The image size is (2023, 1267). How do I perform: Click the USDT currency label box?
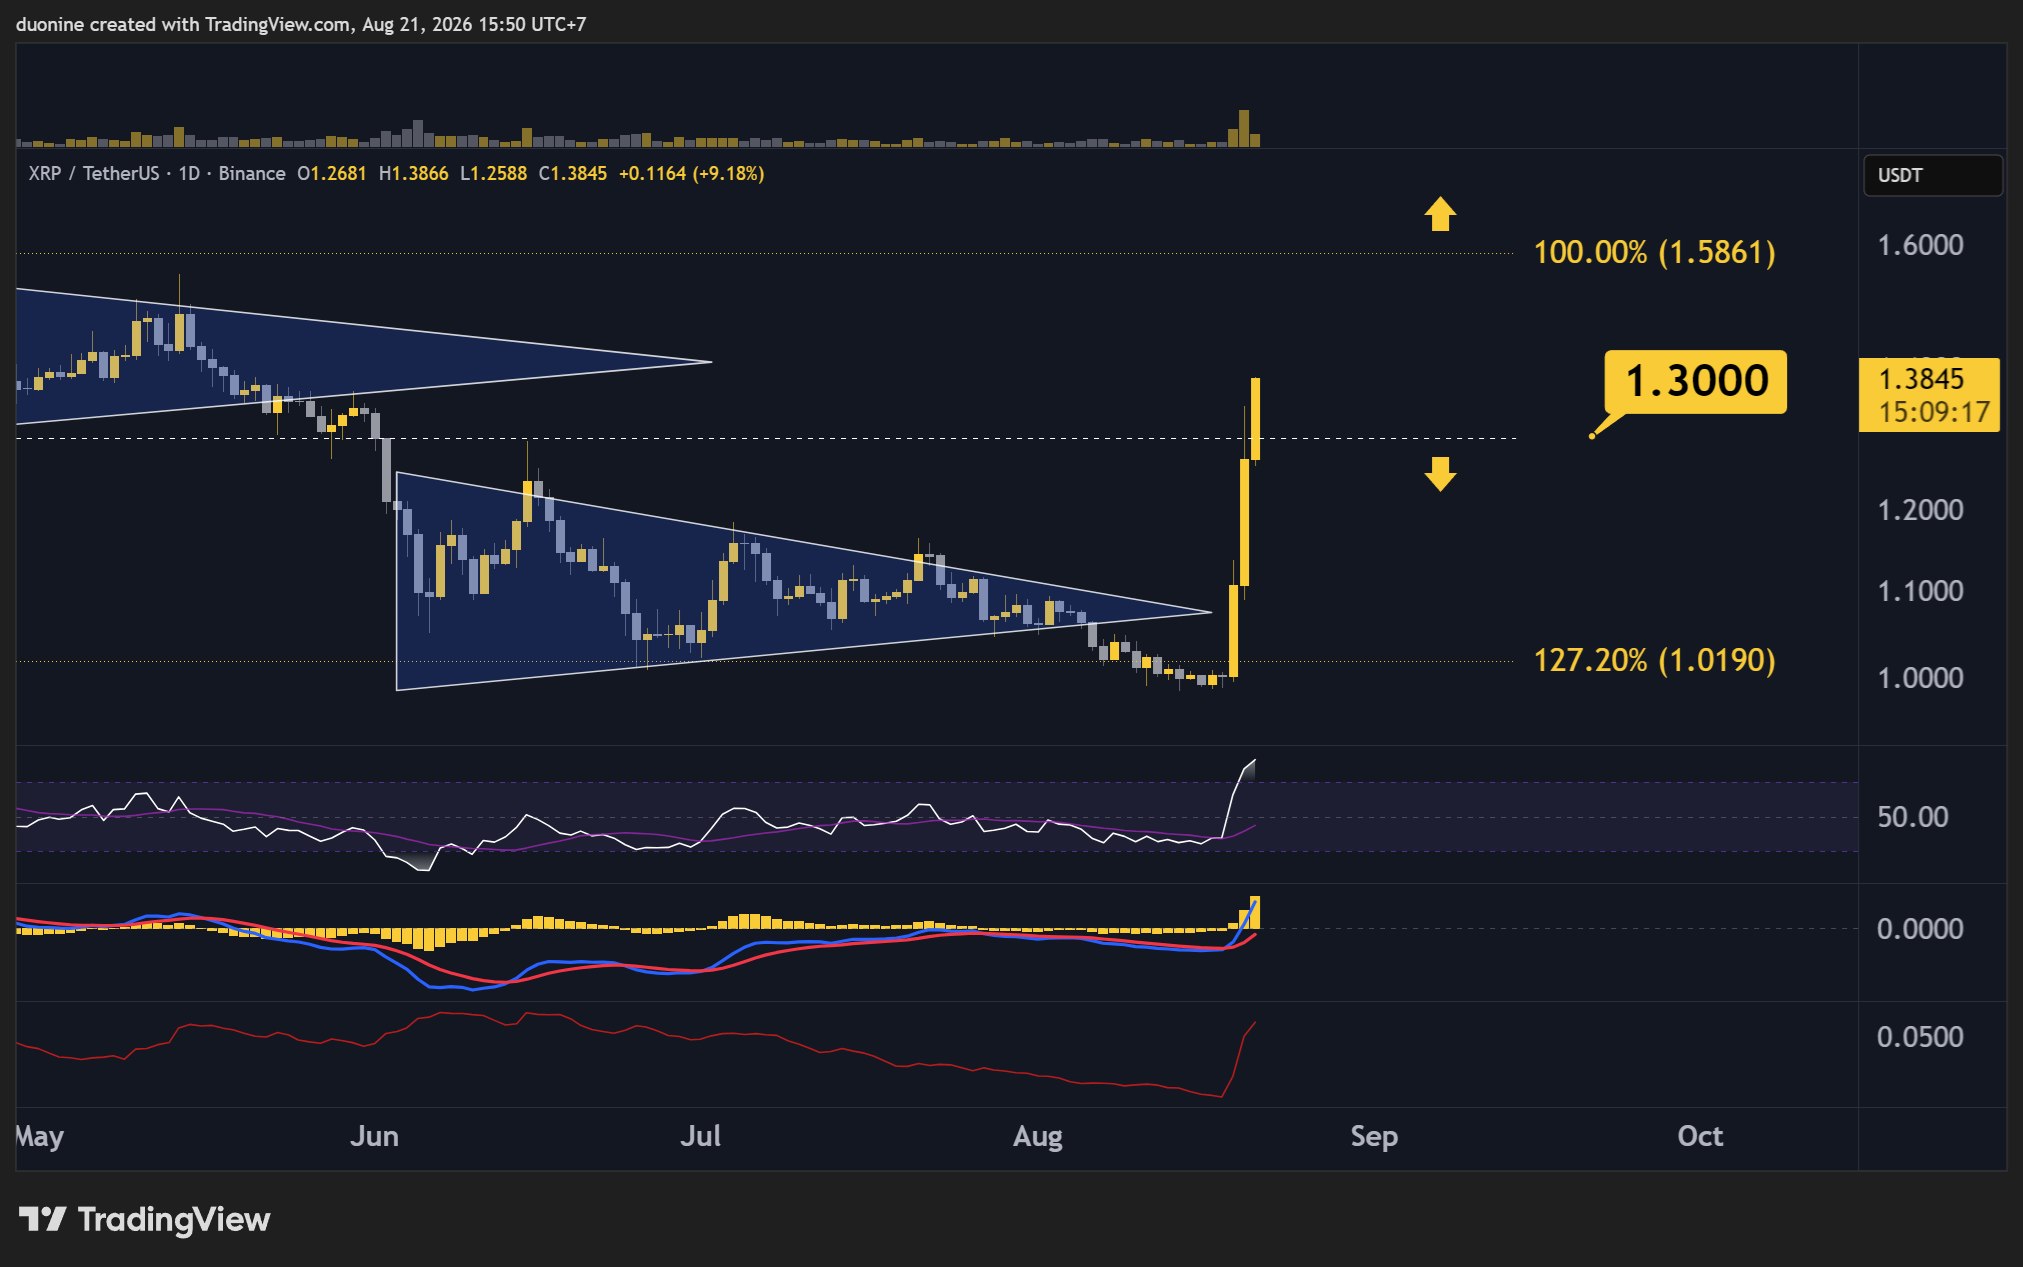[1932, 175]
